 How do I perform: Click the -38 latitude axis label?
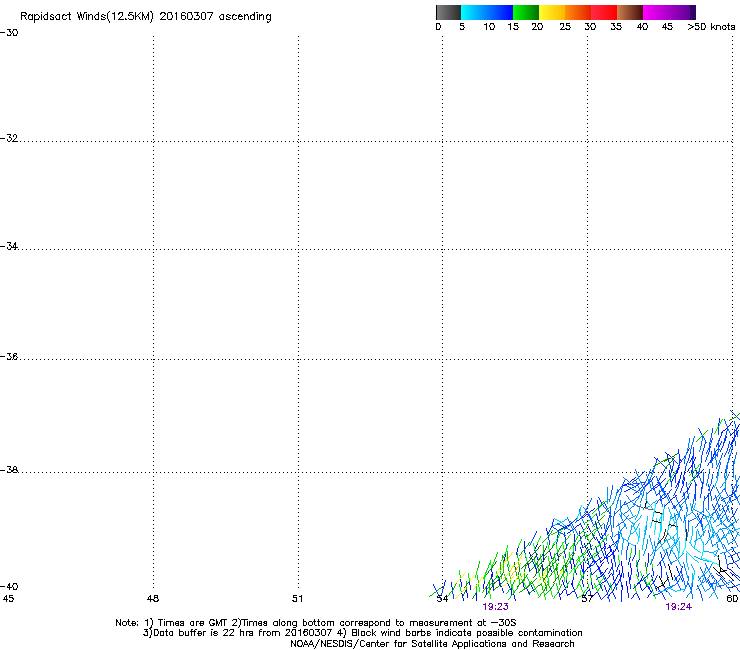[x=9, y=470]
